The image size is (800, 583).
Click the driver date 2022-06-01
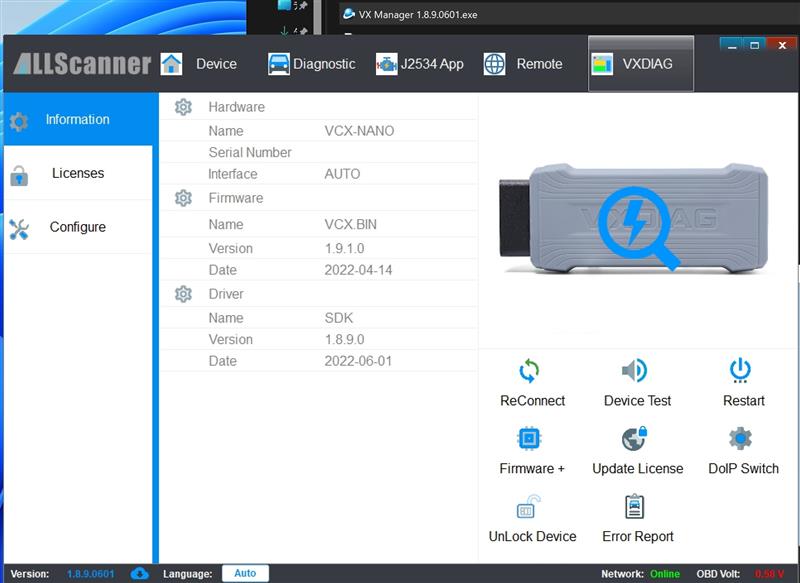pyautogui.click(x=358, y=361)
